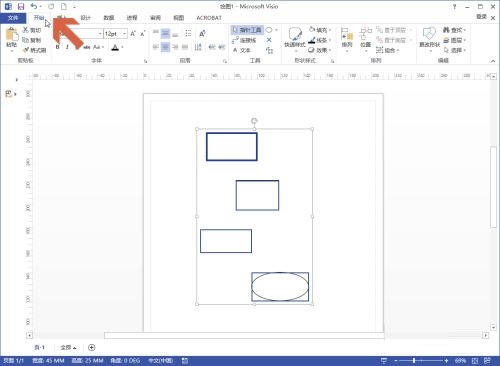Switch to the Process tab
The image size is (500, 366).
(132, 18)
